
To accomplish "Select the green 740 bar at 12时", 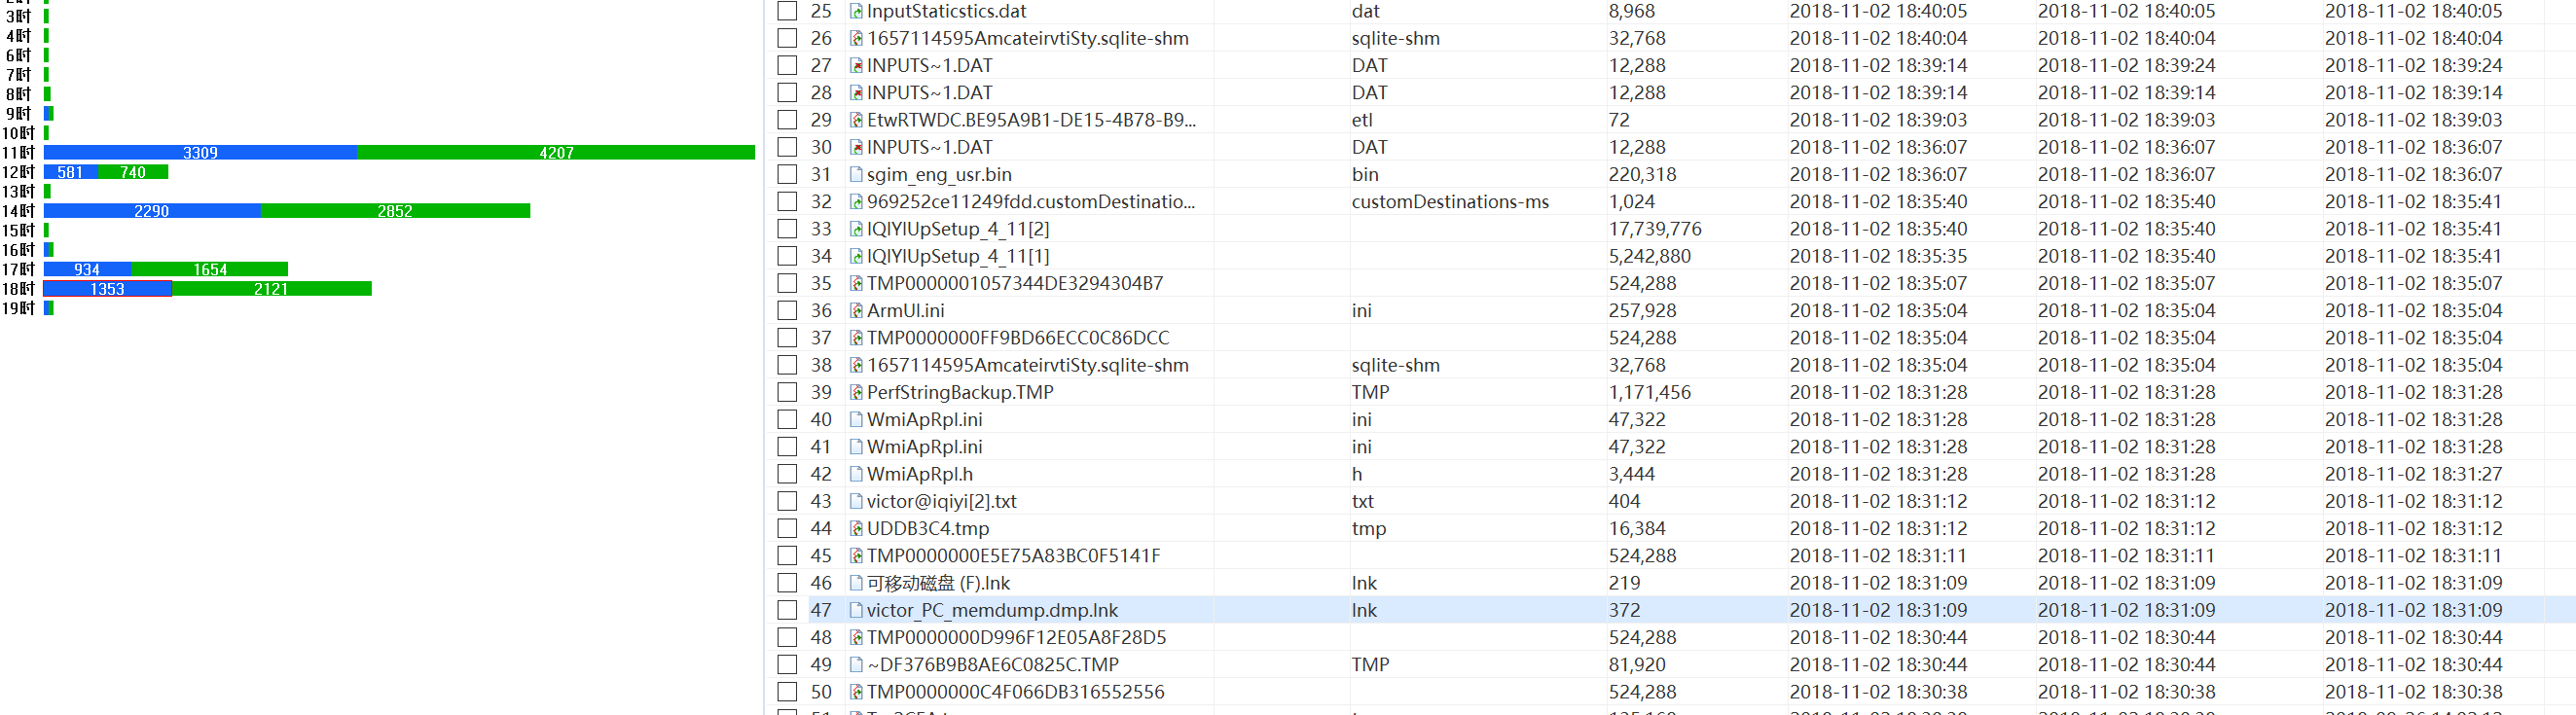I will pos(133,172).
